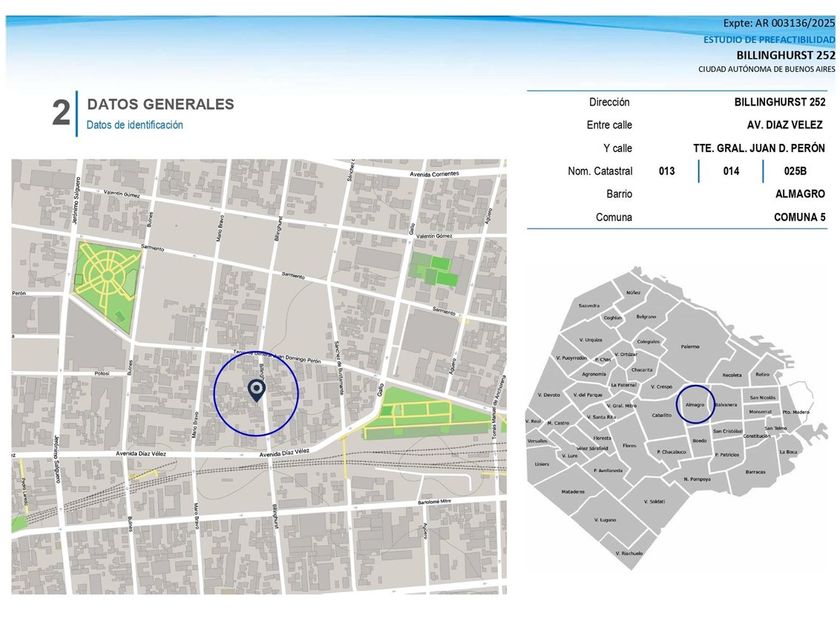The image size is (840, 630).
Task: Click the 'Avenida Corrientes' street label on the map
Action: pyautogui.click(x=434, y=174)
